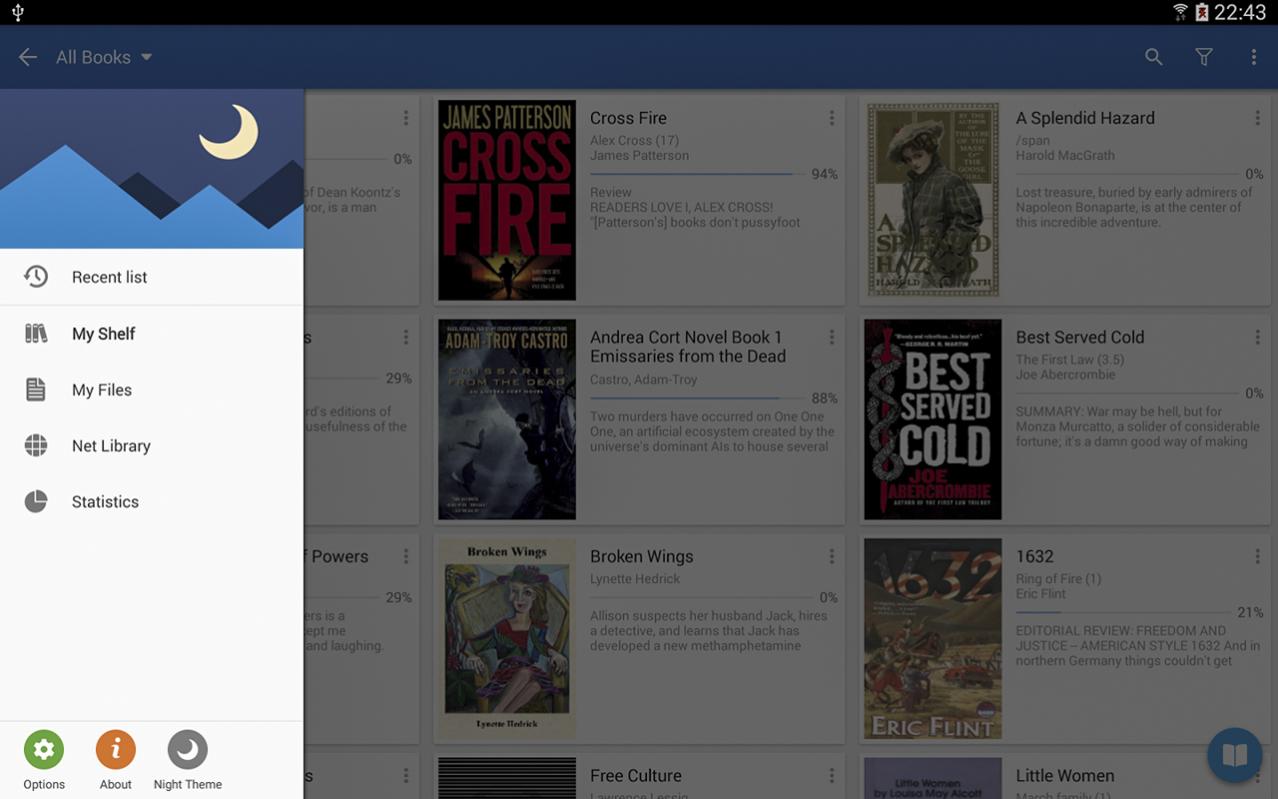Click the floating open book button
Image resolution: width=1278 pixels, height=799 pixels.
click(1234, 755)
